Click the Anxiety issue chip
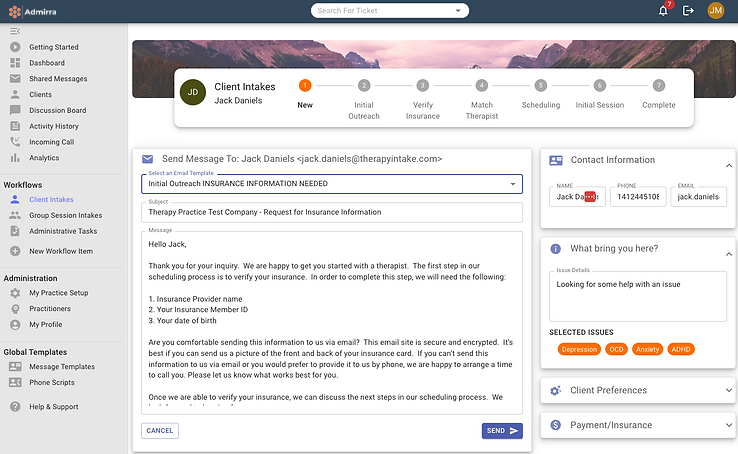This screenshot has height=454, width=738. click(648, 349)
